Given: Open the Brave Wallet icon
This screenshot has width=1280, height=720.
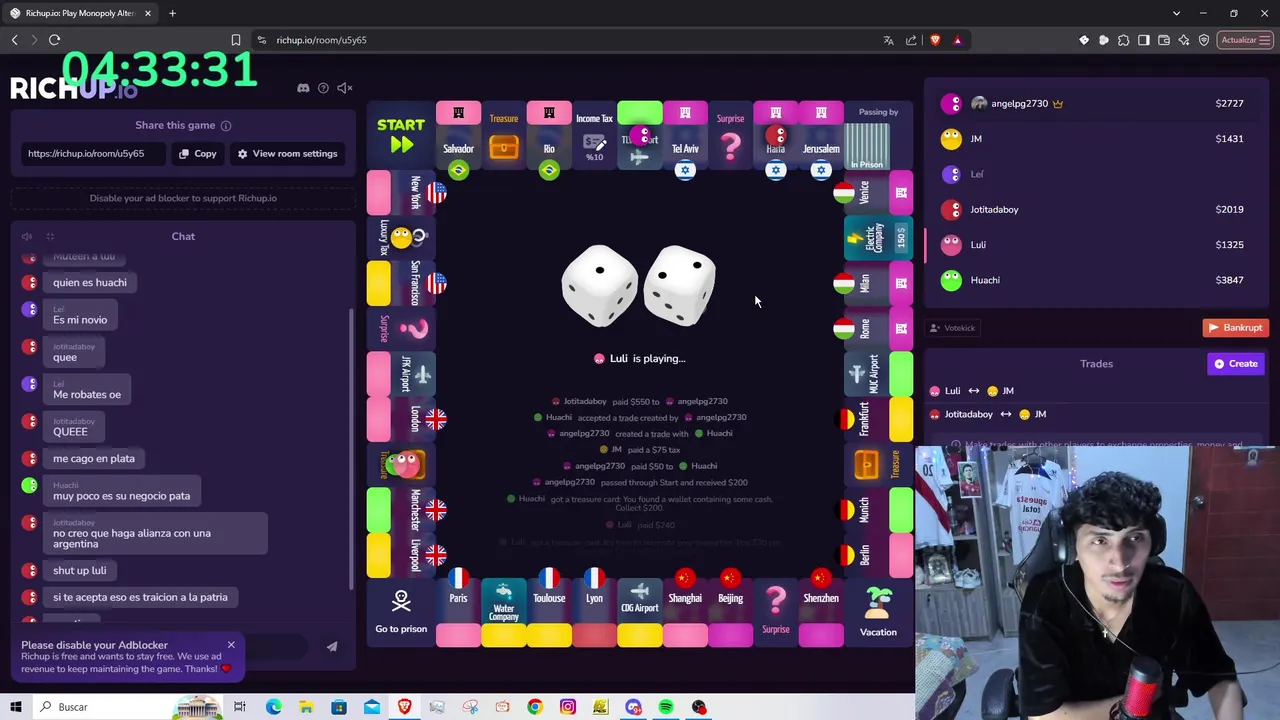Looking at the screenshot, I should [x=1164, y=40].
